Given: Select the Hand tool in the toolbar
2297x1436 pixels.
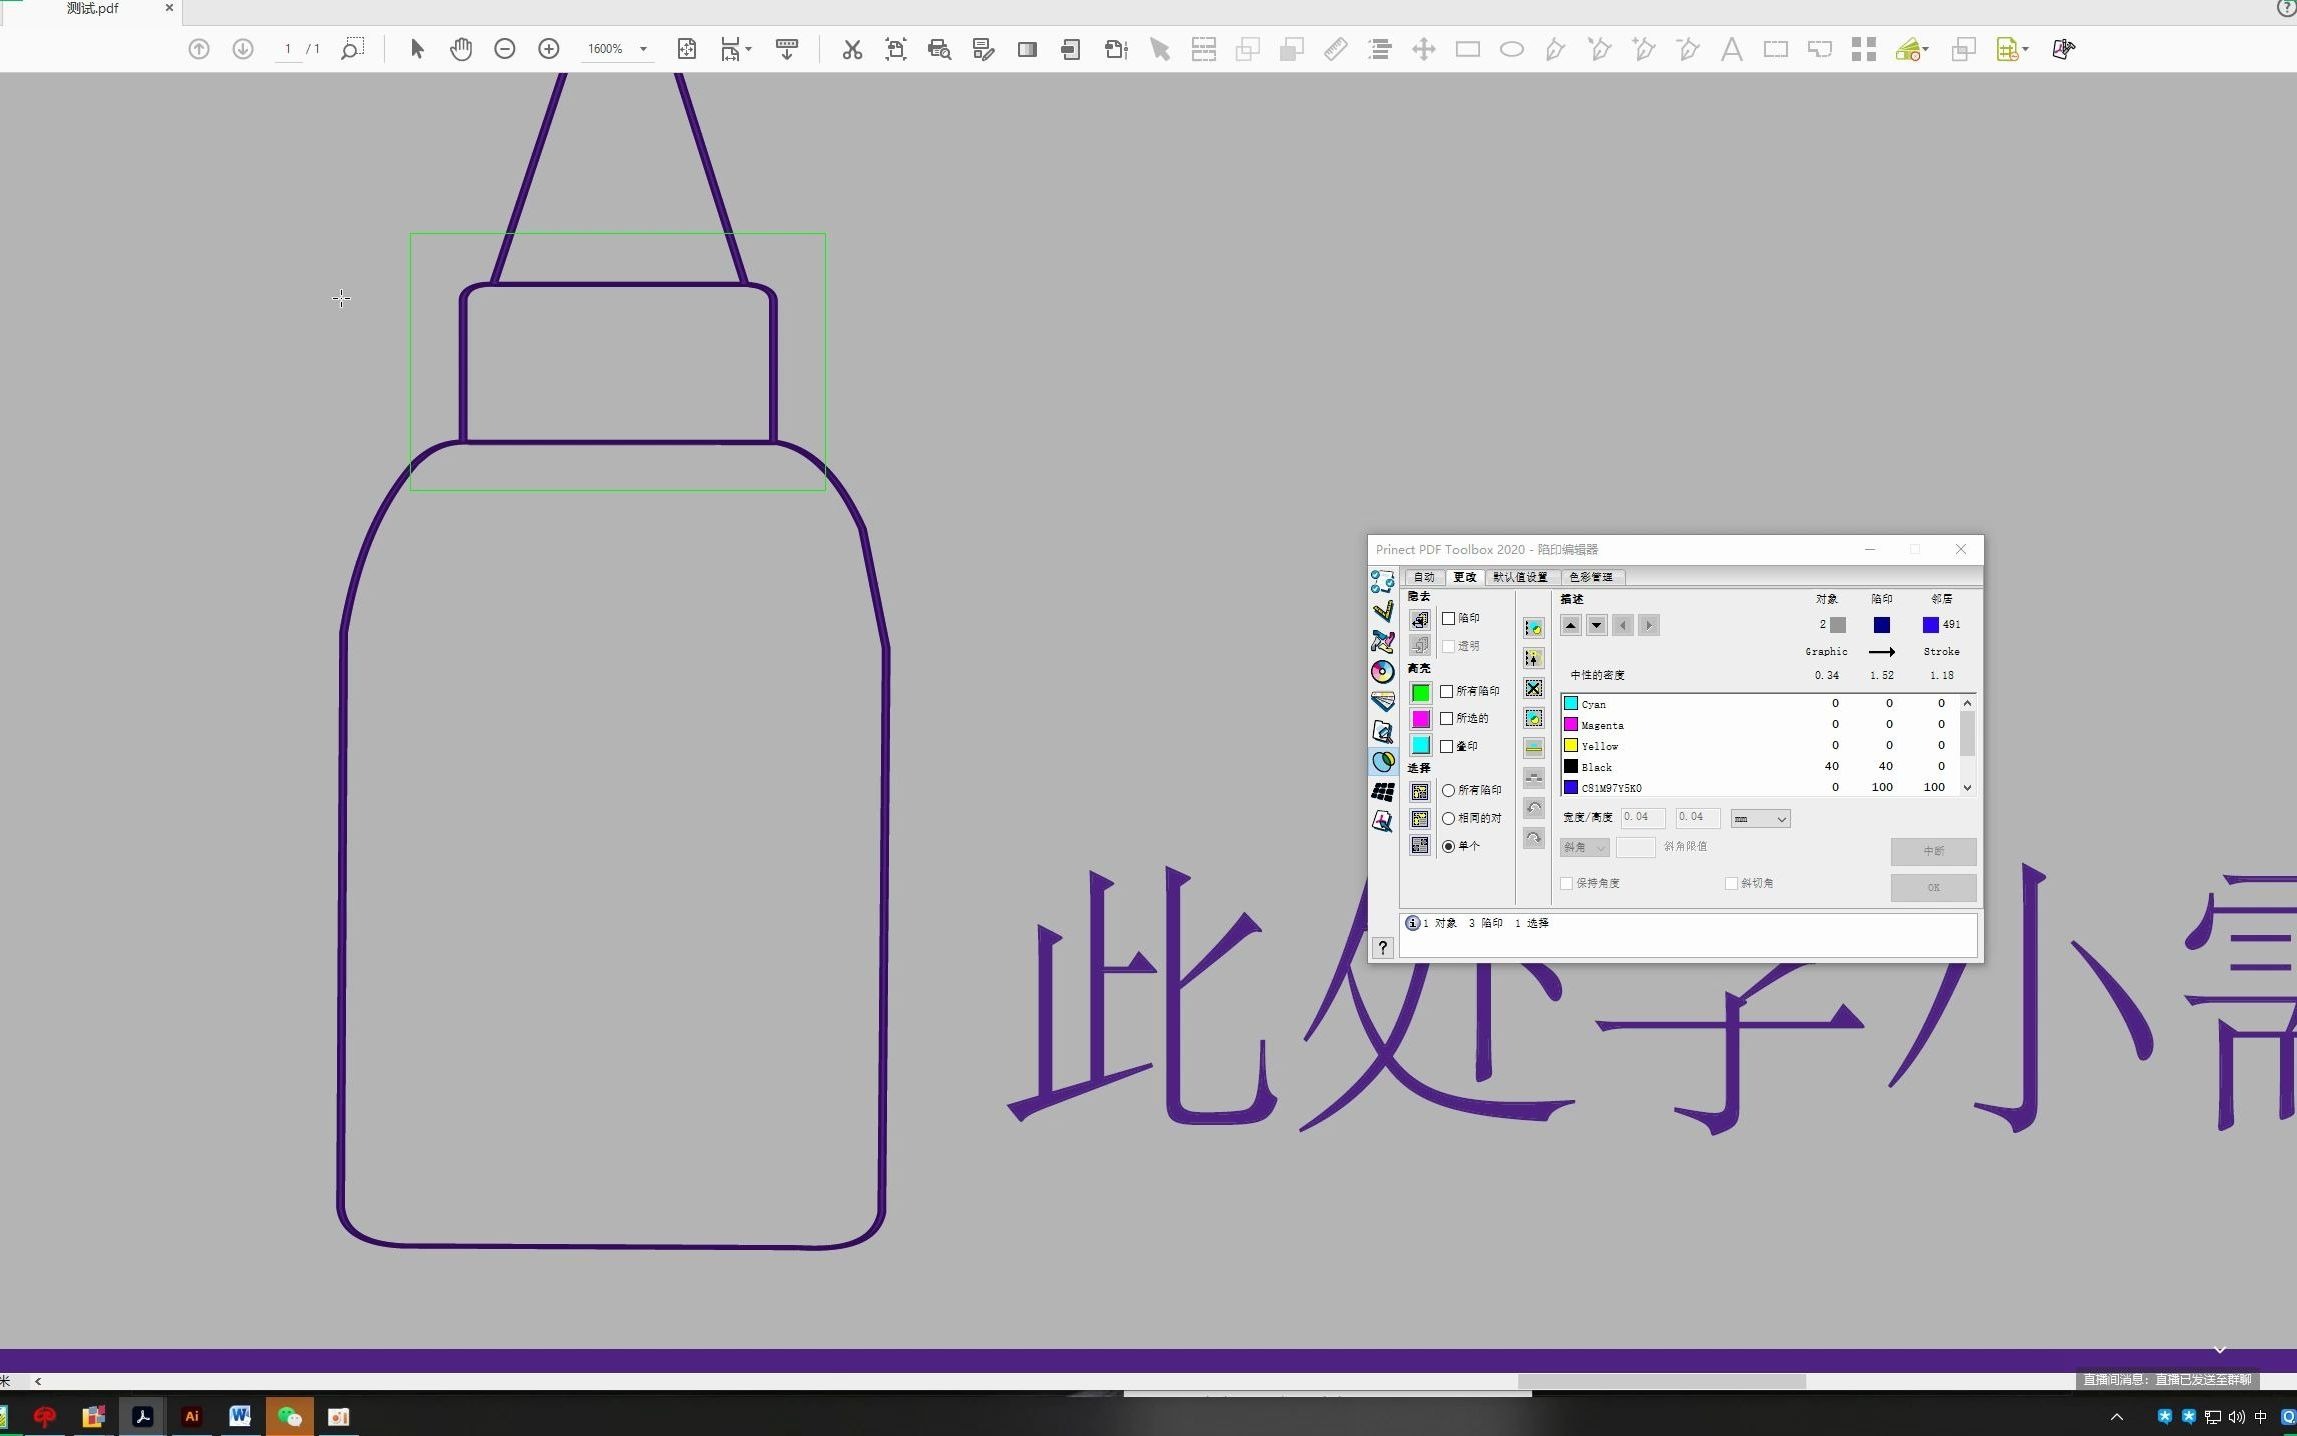Looking at the screenshot, I should click(x=460, y=48).
